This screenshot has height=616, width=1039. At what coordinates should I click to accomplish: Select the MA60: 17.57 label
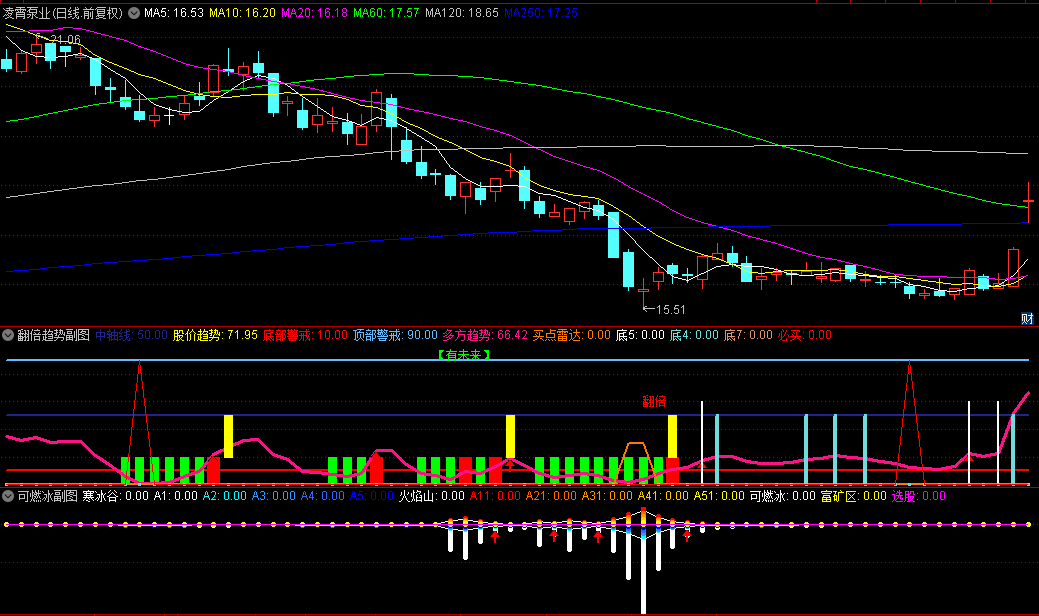click(386, 13)
